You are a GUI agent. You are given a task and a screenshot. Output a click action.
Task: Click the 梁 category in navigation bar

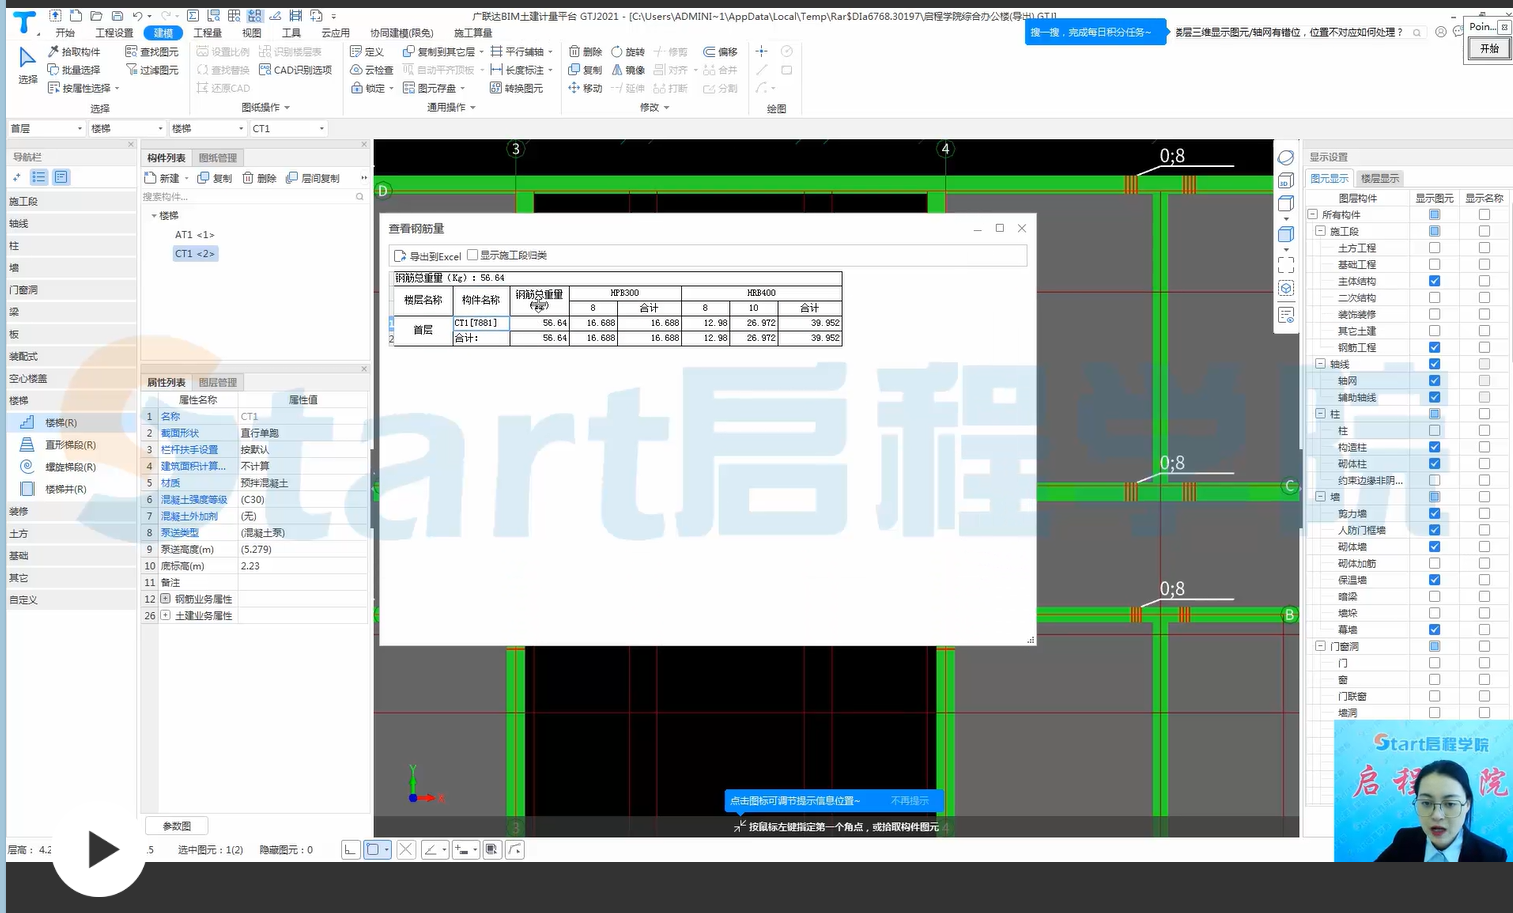(70, 312)
